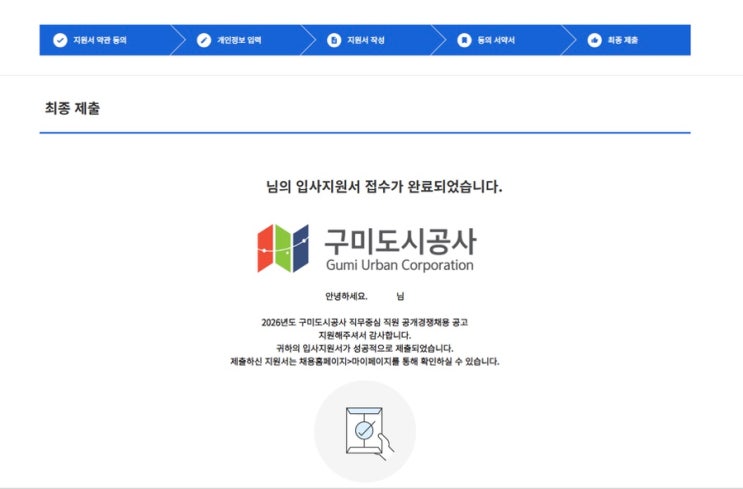
Task: Click the 지원해주셔서 감사합니다 line
Action: coord(364,335)
